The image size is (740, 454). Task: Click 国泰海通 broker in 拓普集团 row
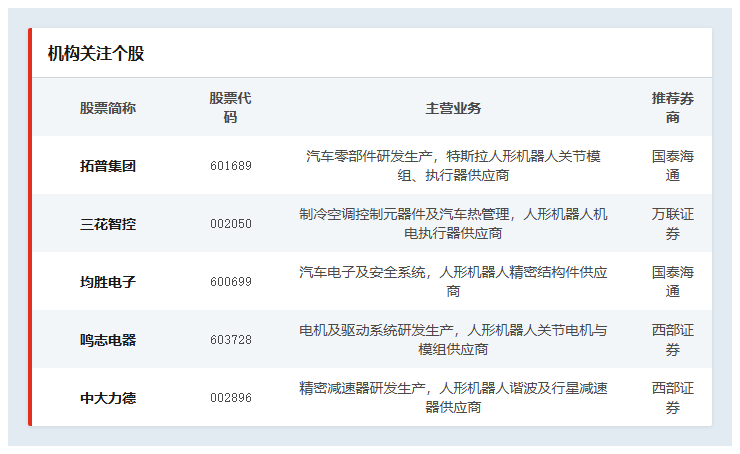[673, 166]
